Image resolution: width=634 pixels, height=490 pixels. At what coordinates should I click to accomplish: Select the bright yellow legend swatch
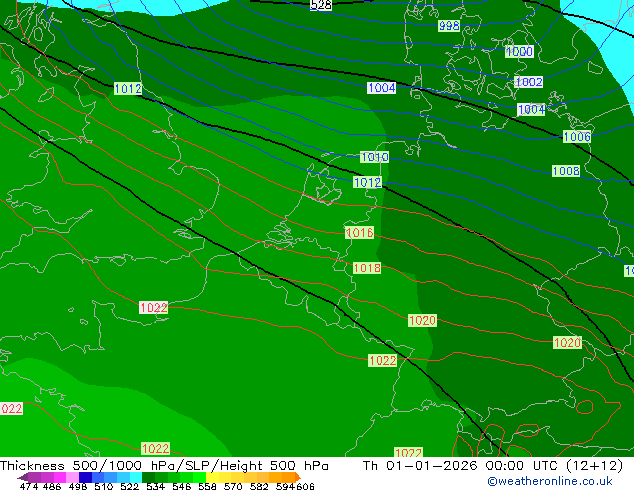(212, 477)
